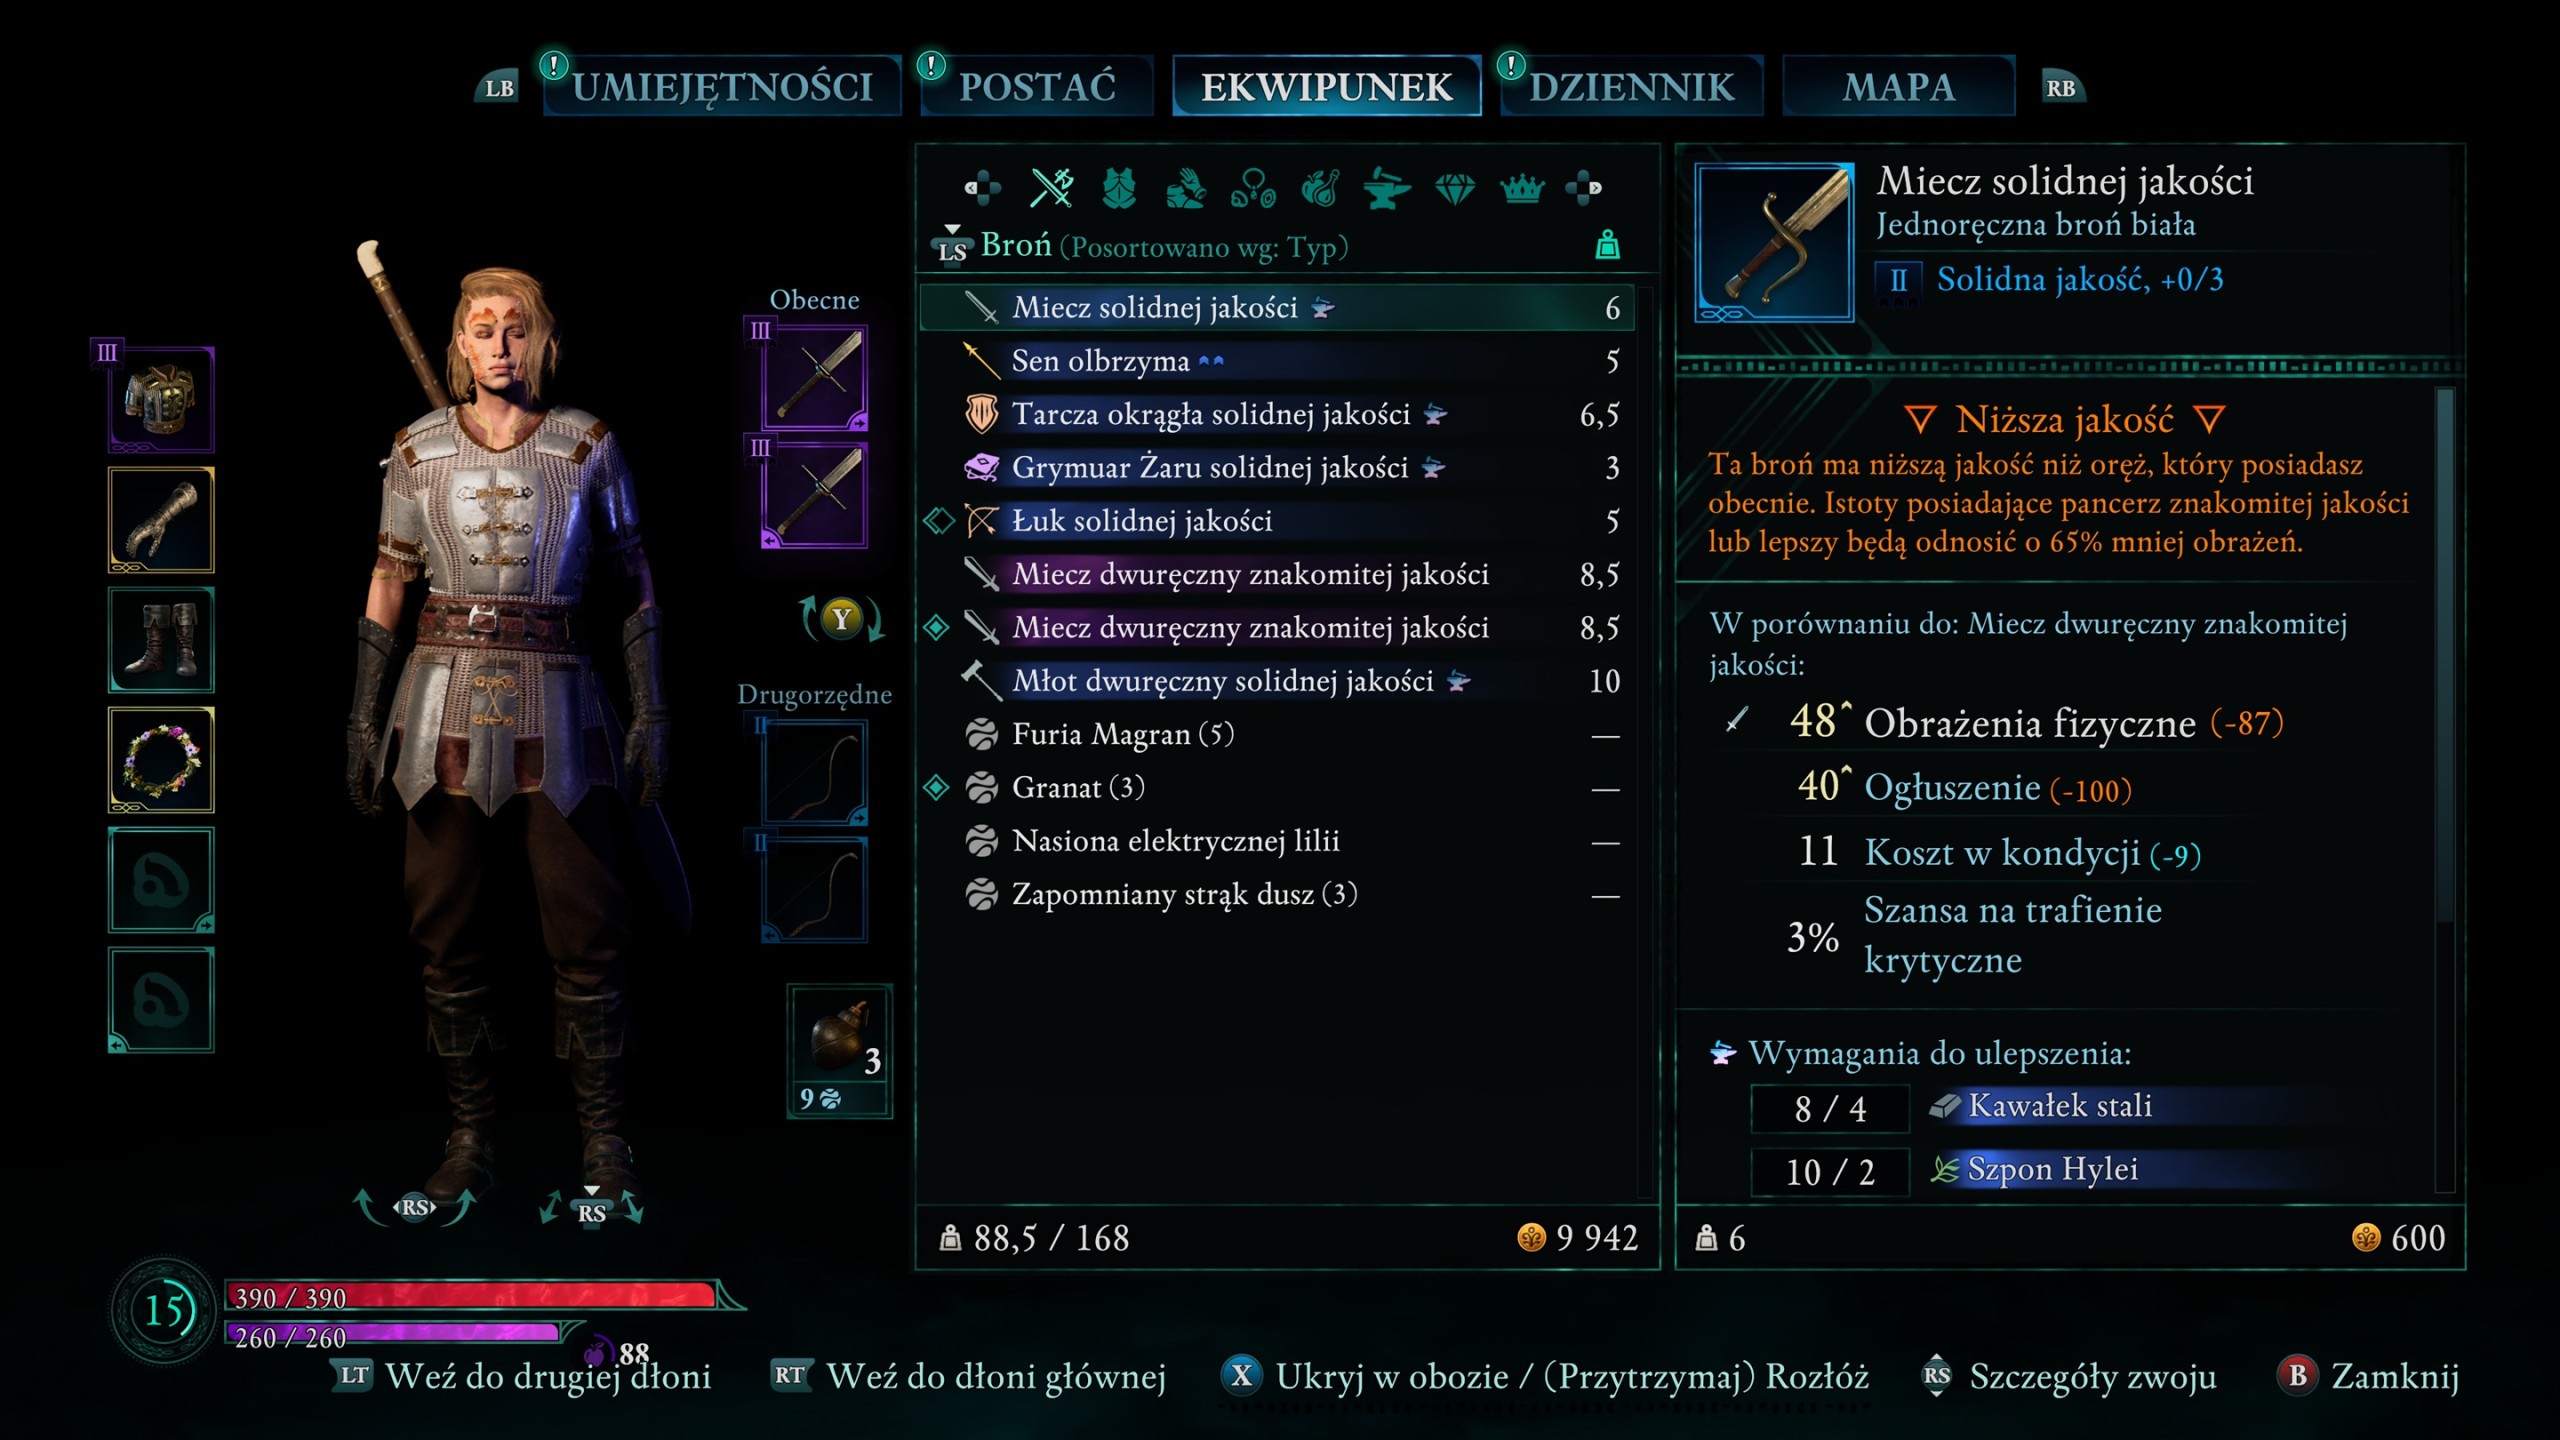Select the weapons category filter icon

click(x=1052, y=187)
